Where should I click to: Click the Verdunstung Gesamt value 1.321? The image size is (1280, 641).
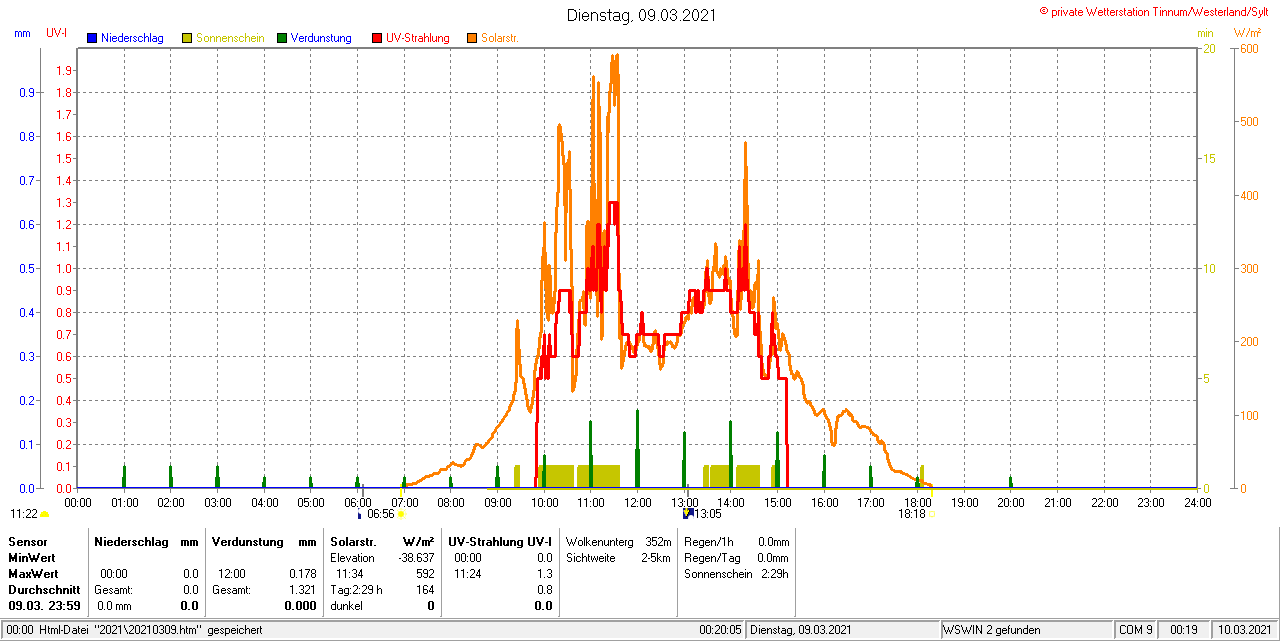(301, 590)
